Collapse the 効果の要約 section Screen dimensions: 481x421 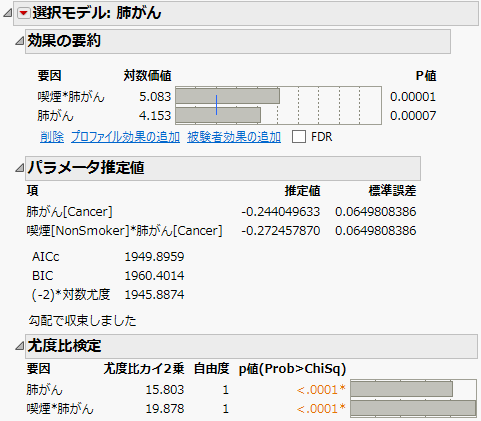point(20,41)
